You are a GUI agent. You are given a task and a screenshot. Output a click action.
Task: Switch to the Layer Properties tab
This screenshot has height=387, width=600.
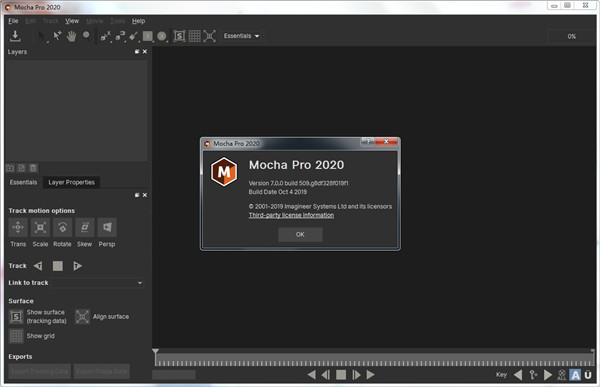pyautogui.click(x=72, y=182)
